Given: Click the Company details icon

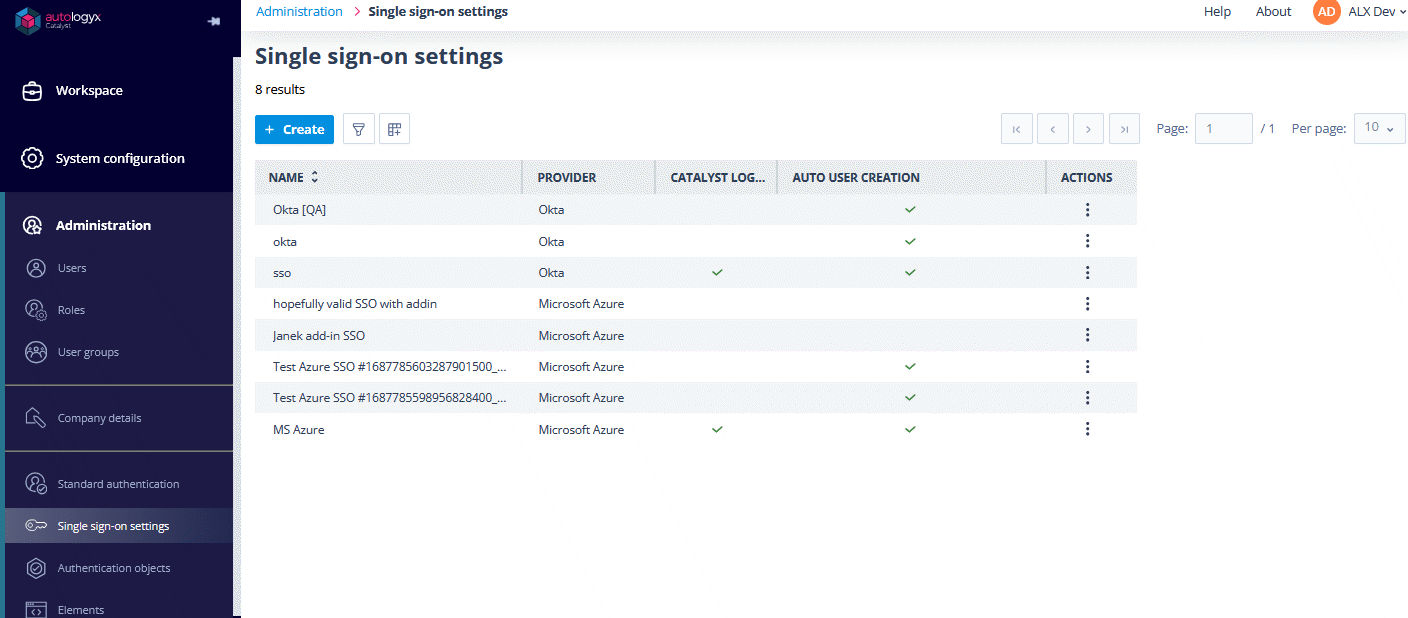Looking at the screenshot, I should pyautogui.click(x=36, y=418).
